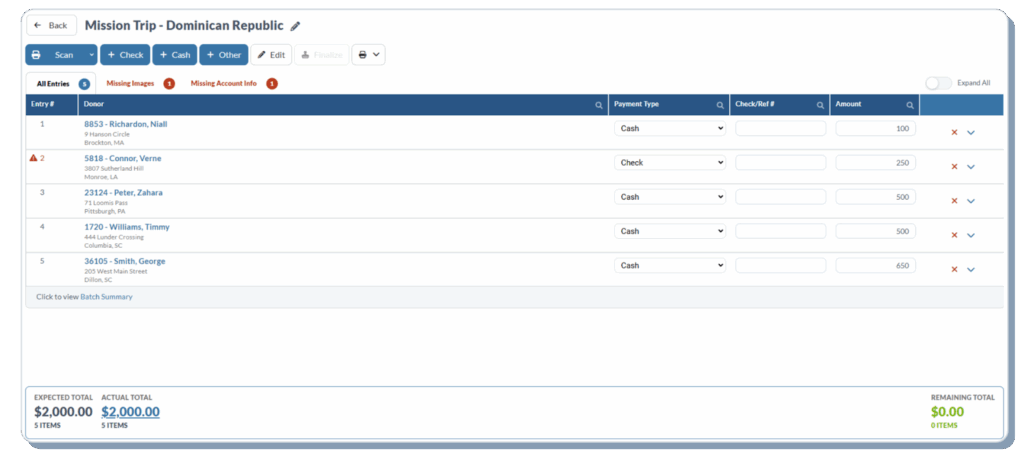The width and height of the screenshot is (1024, 460).
Task: Click the $0.00 remaining total
Action: click(x=947, y=412)
